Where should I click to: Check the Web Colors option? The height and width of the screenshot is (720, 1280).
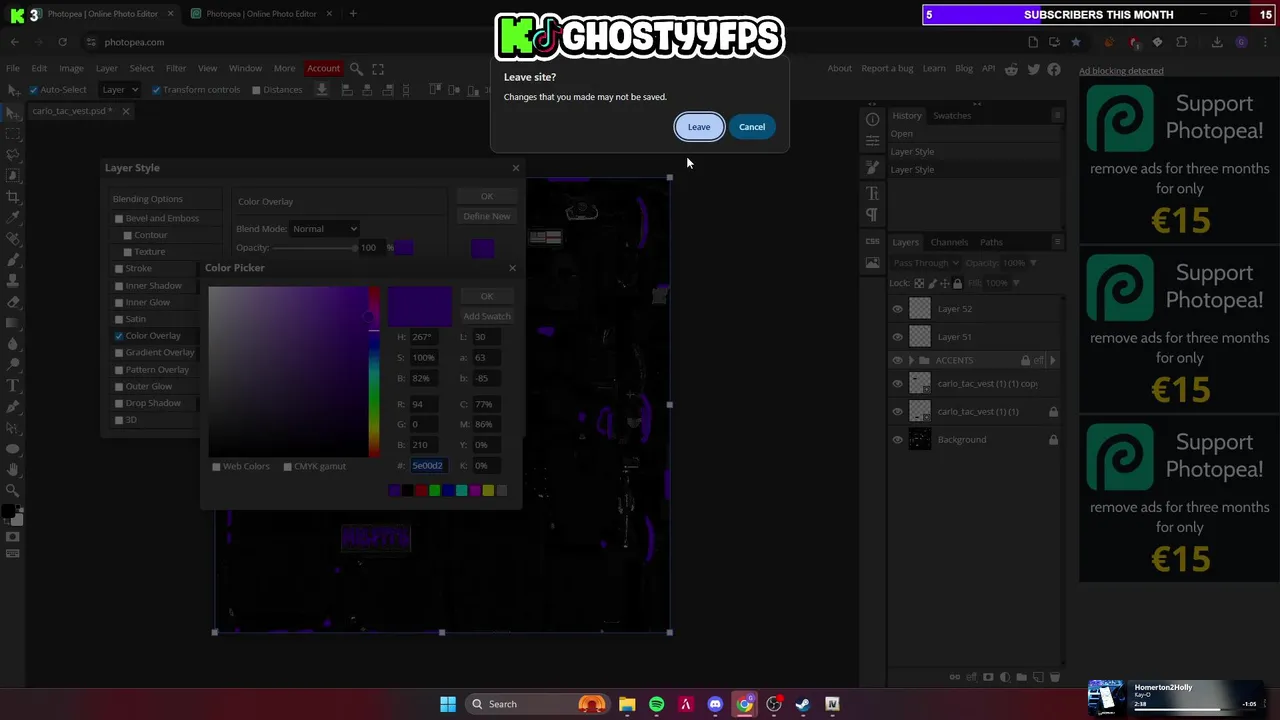click(x=216, y=466)
